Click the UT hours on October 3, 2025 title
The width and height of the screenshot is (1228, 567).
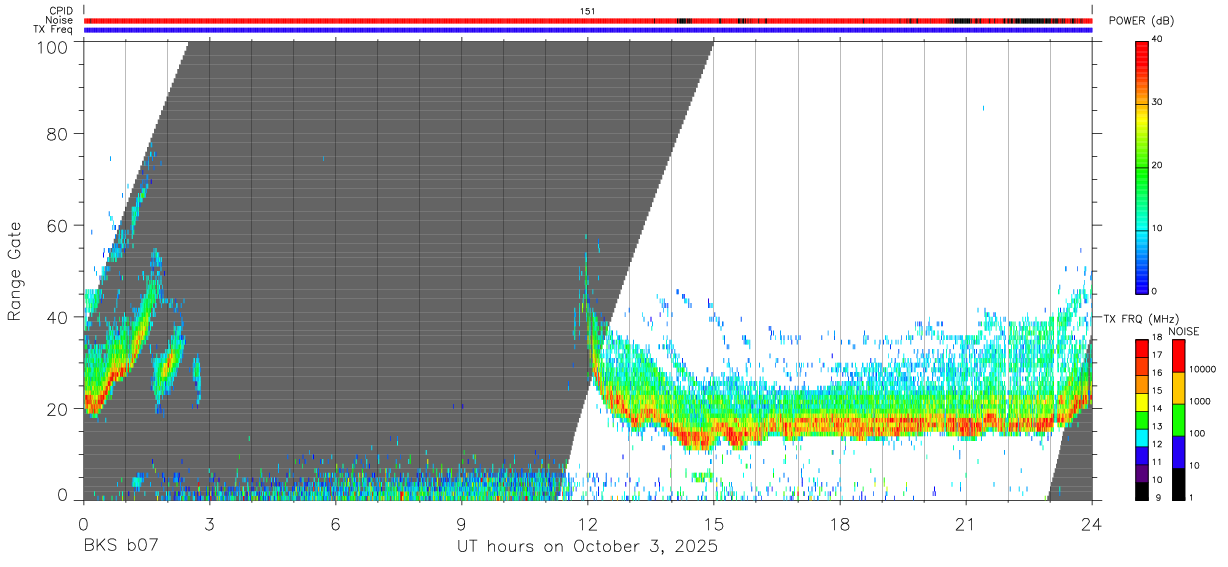point(588,547)
